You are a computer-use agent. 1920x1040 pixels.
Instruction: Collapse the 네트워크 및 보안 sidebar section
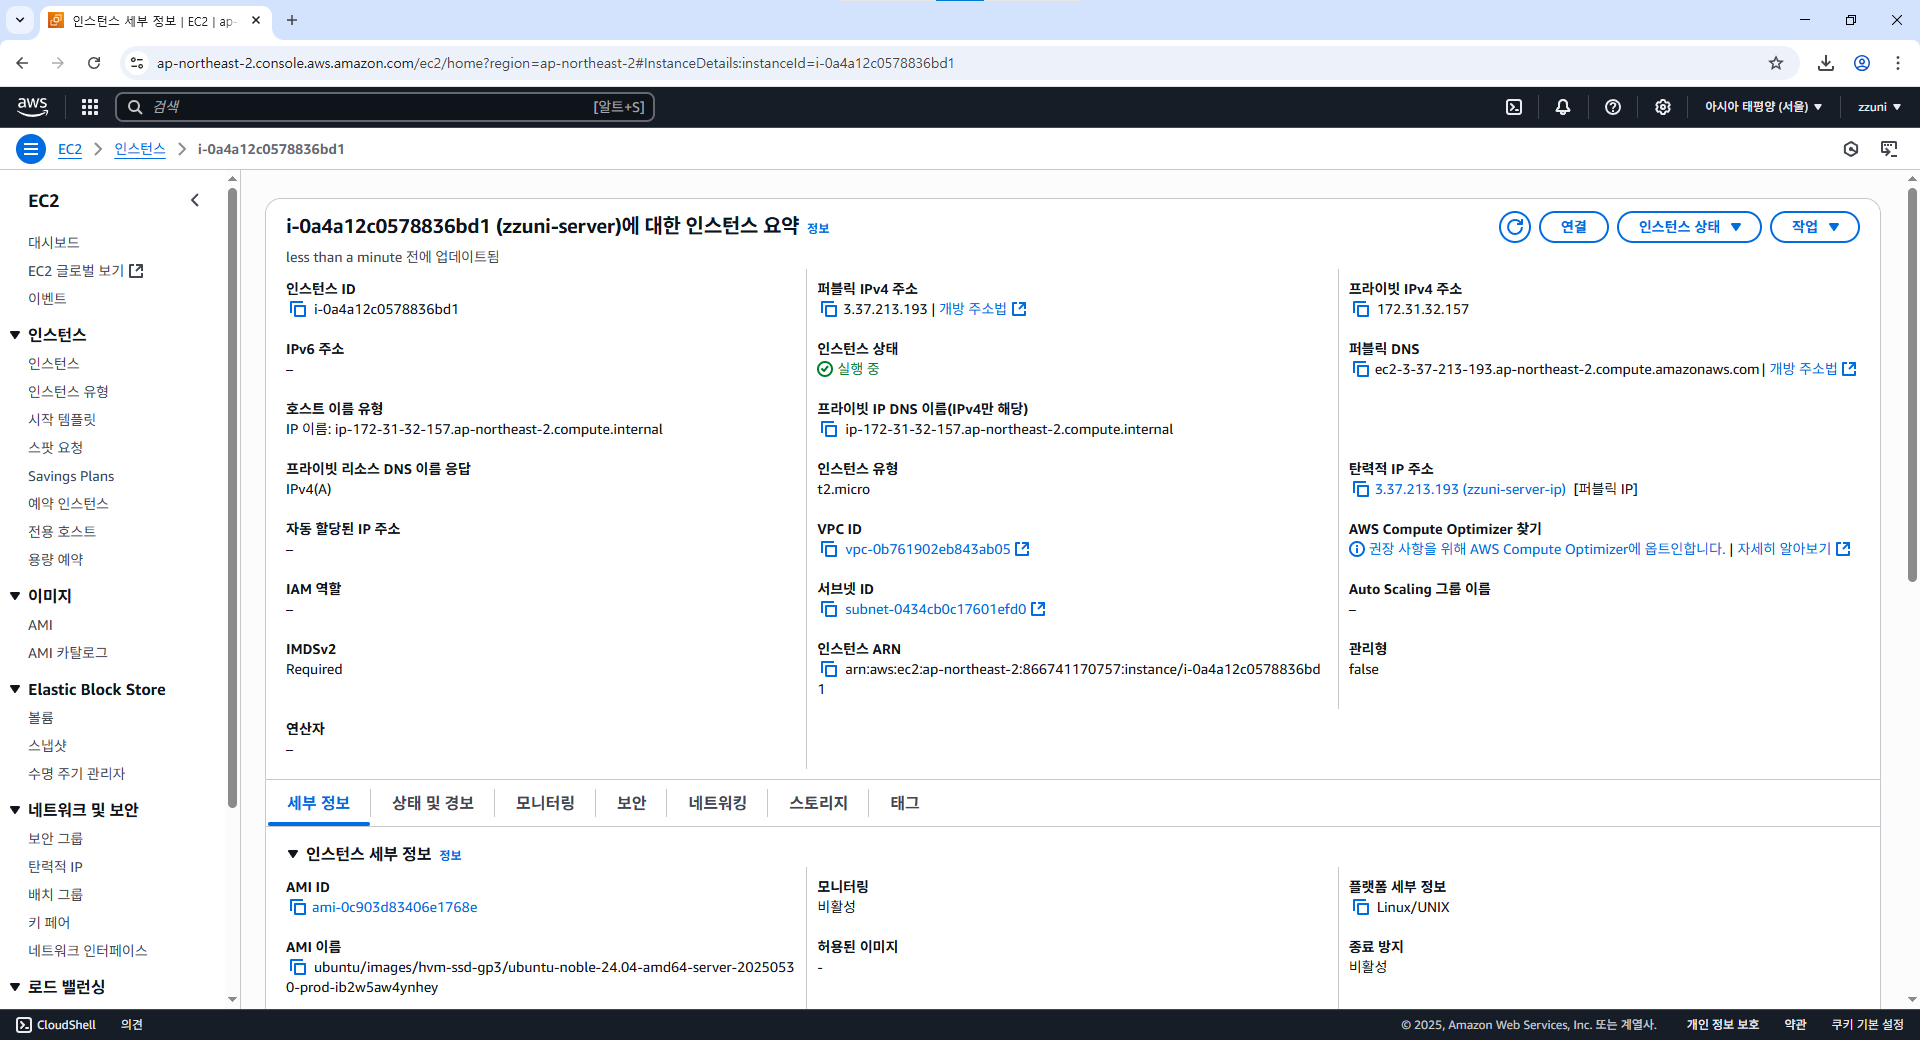[x=15, y=810]
